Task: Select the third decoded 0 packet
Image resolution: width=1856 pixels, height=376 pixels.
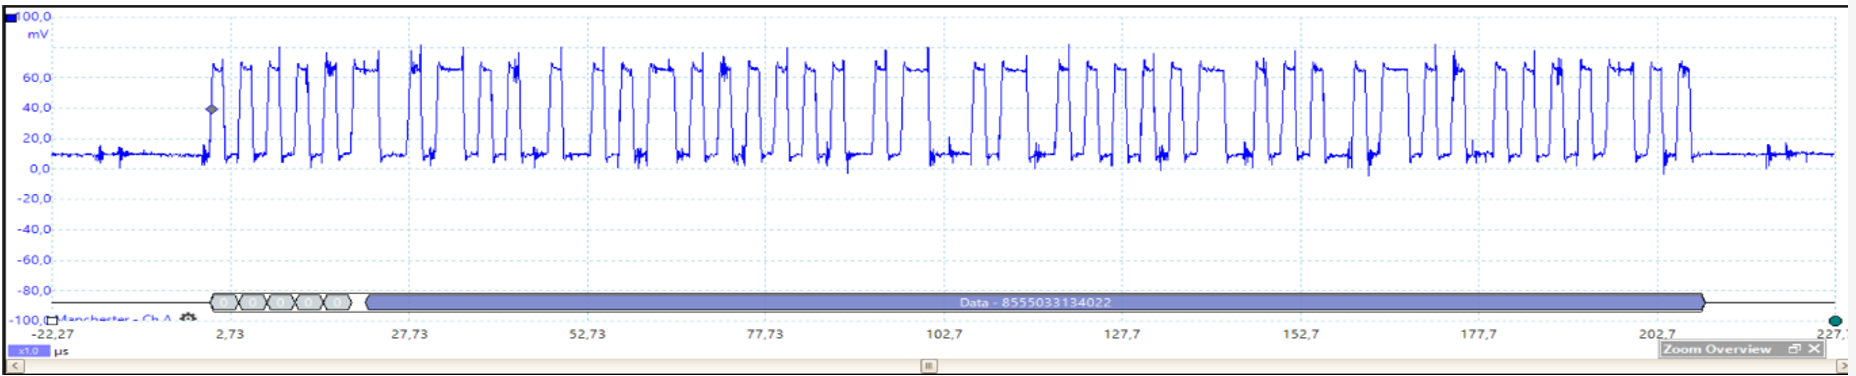Action: 281,302
